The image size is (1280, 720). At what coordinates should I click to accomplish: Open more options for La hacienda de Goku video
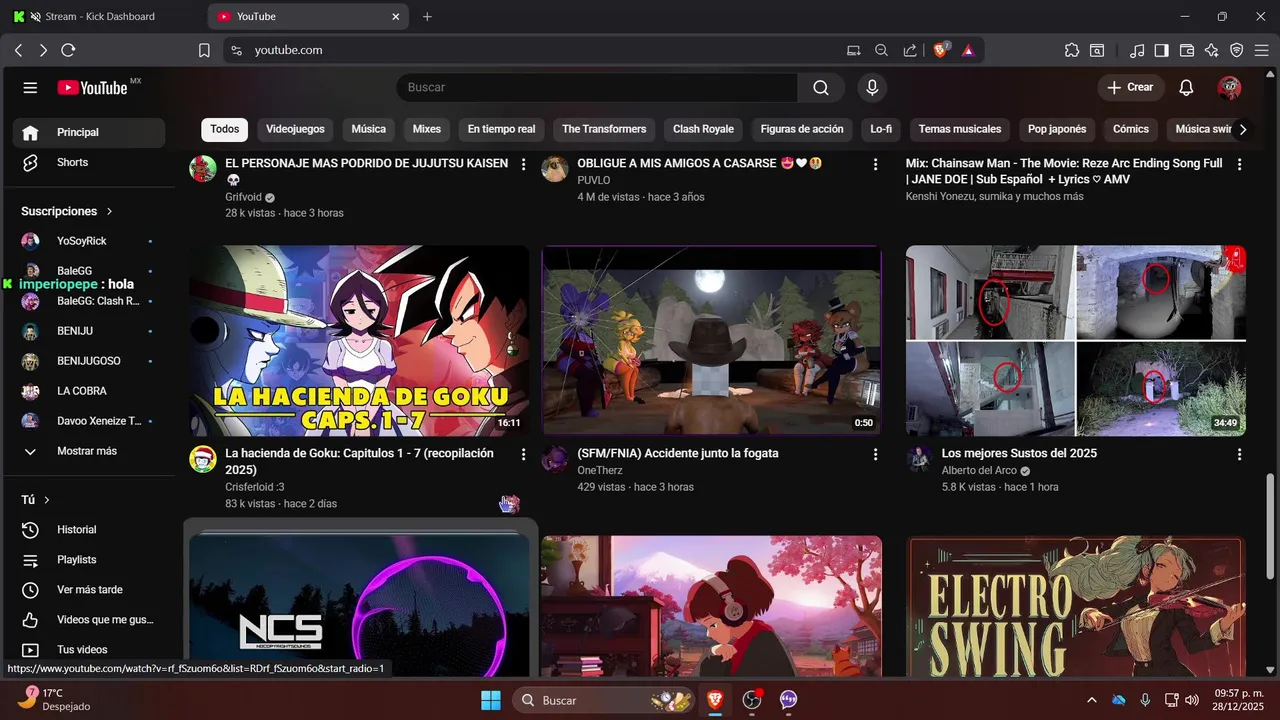click(x=523, y=454)
